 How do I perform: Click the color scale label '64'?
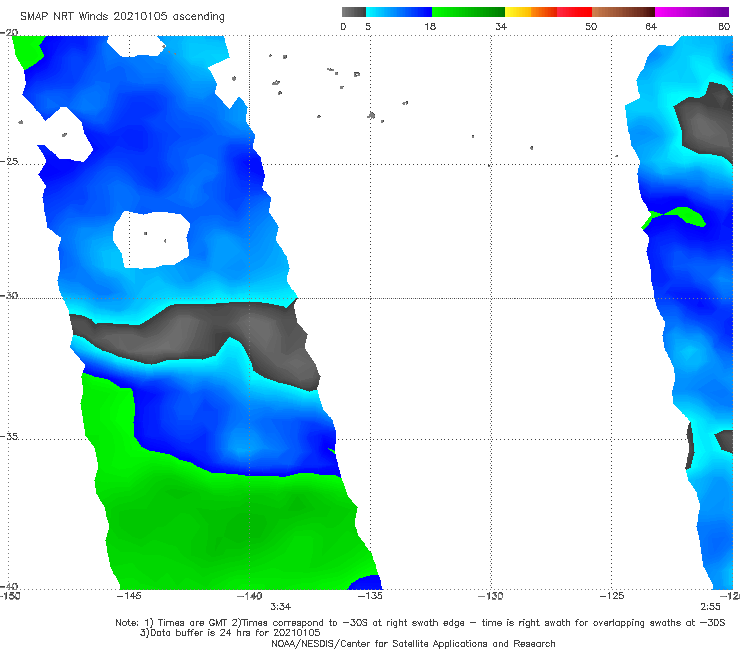point(651,27)
